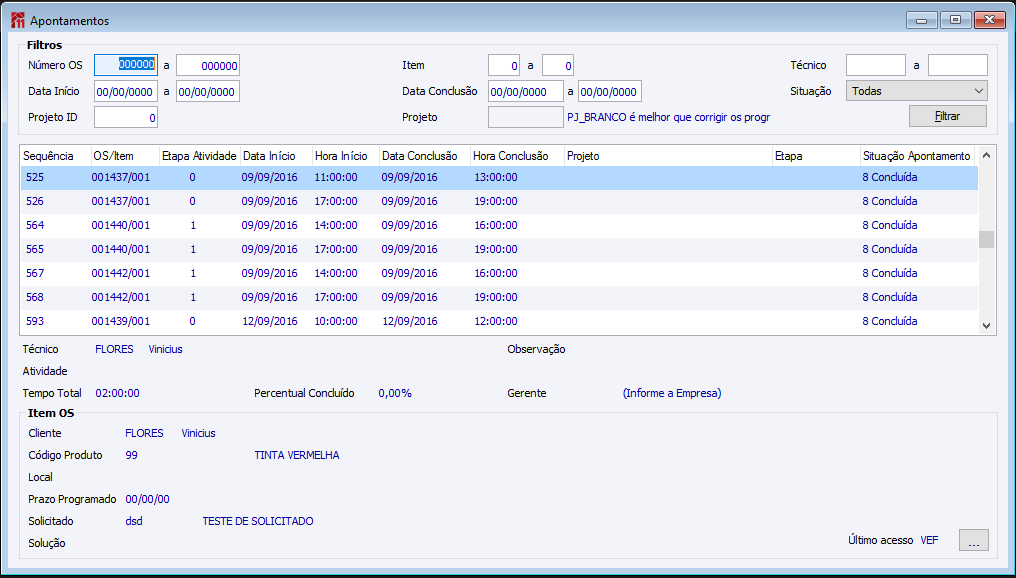Open the Situação dropdown
This screenshot has height=578, width=1016.
pyautogui.click(x=916, y=91)
